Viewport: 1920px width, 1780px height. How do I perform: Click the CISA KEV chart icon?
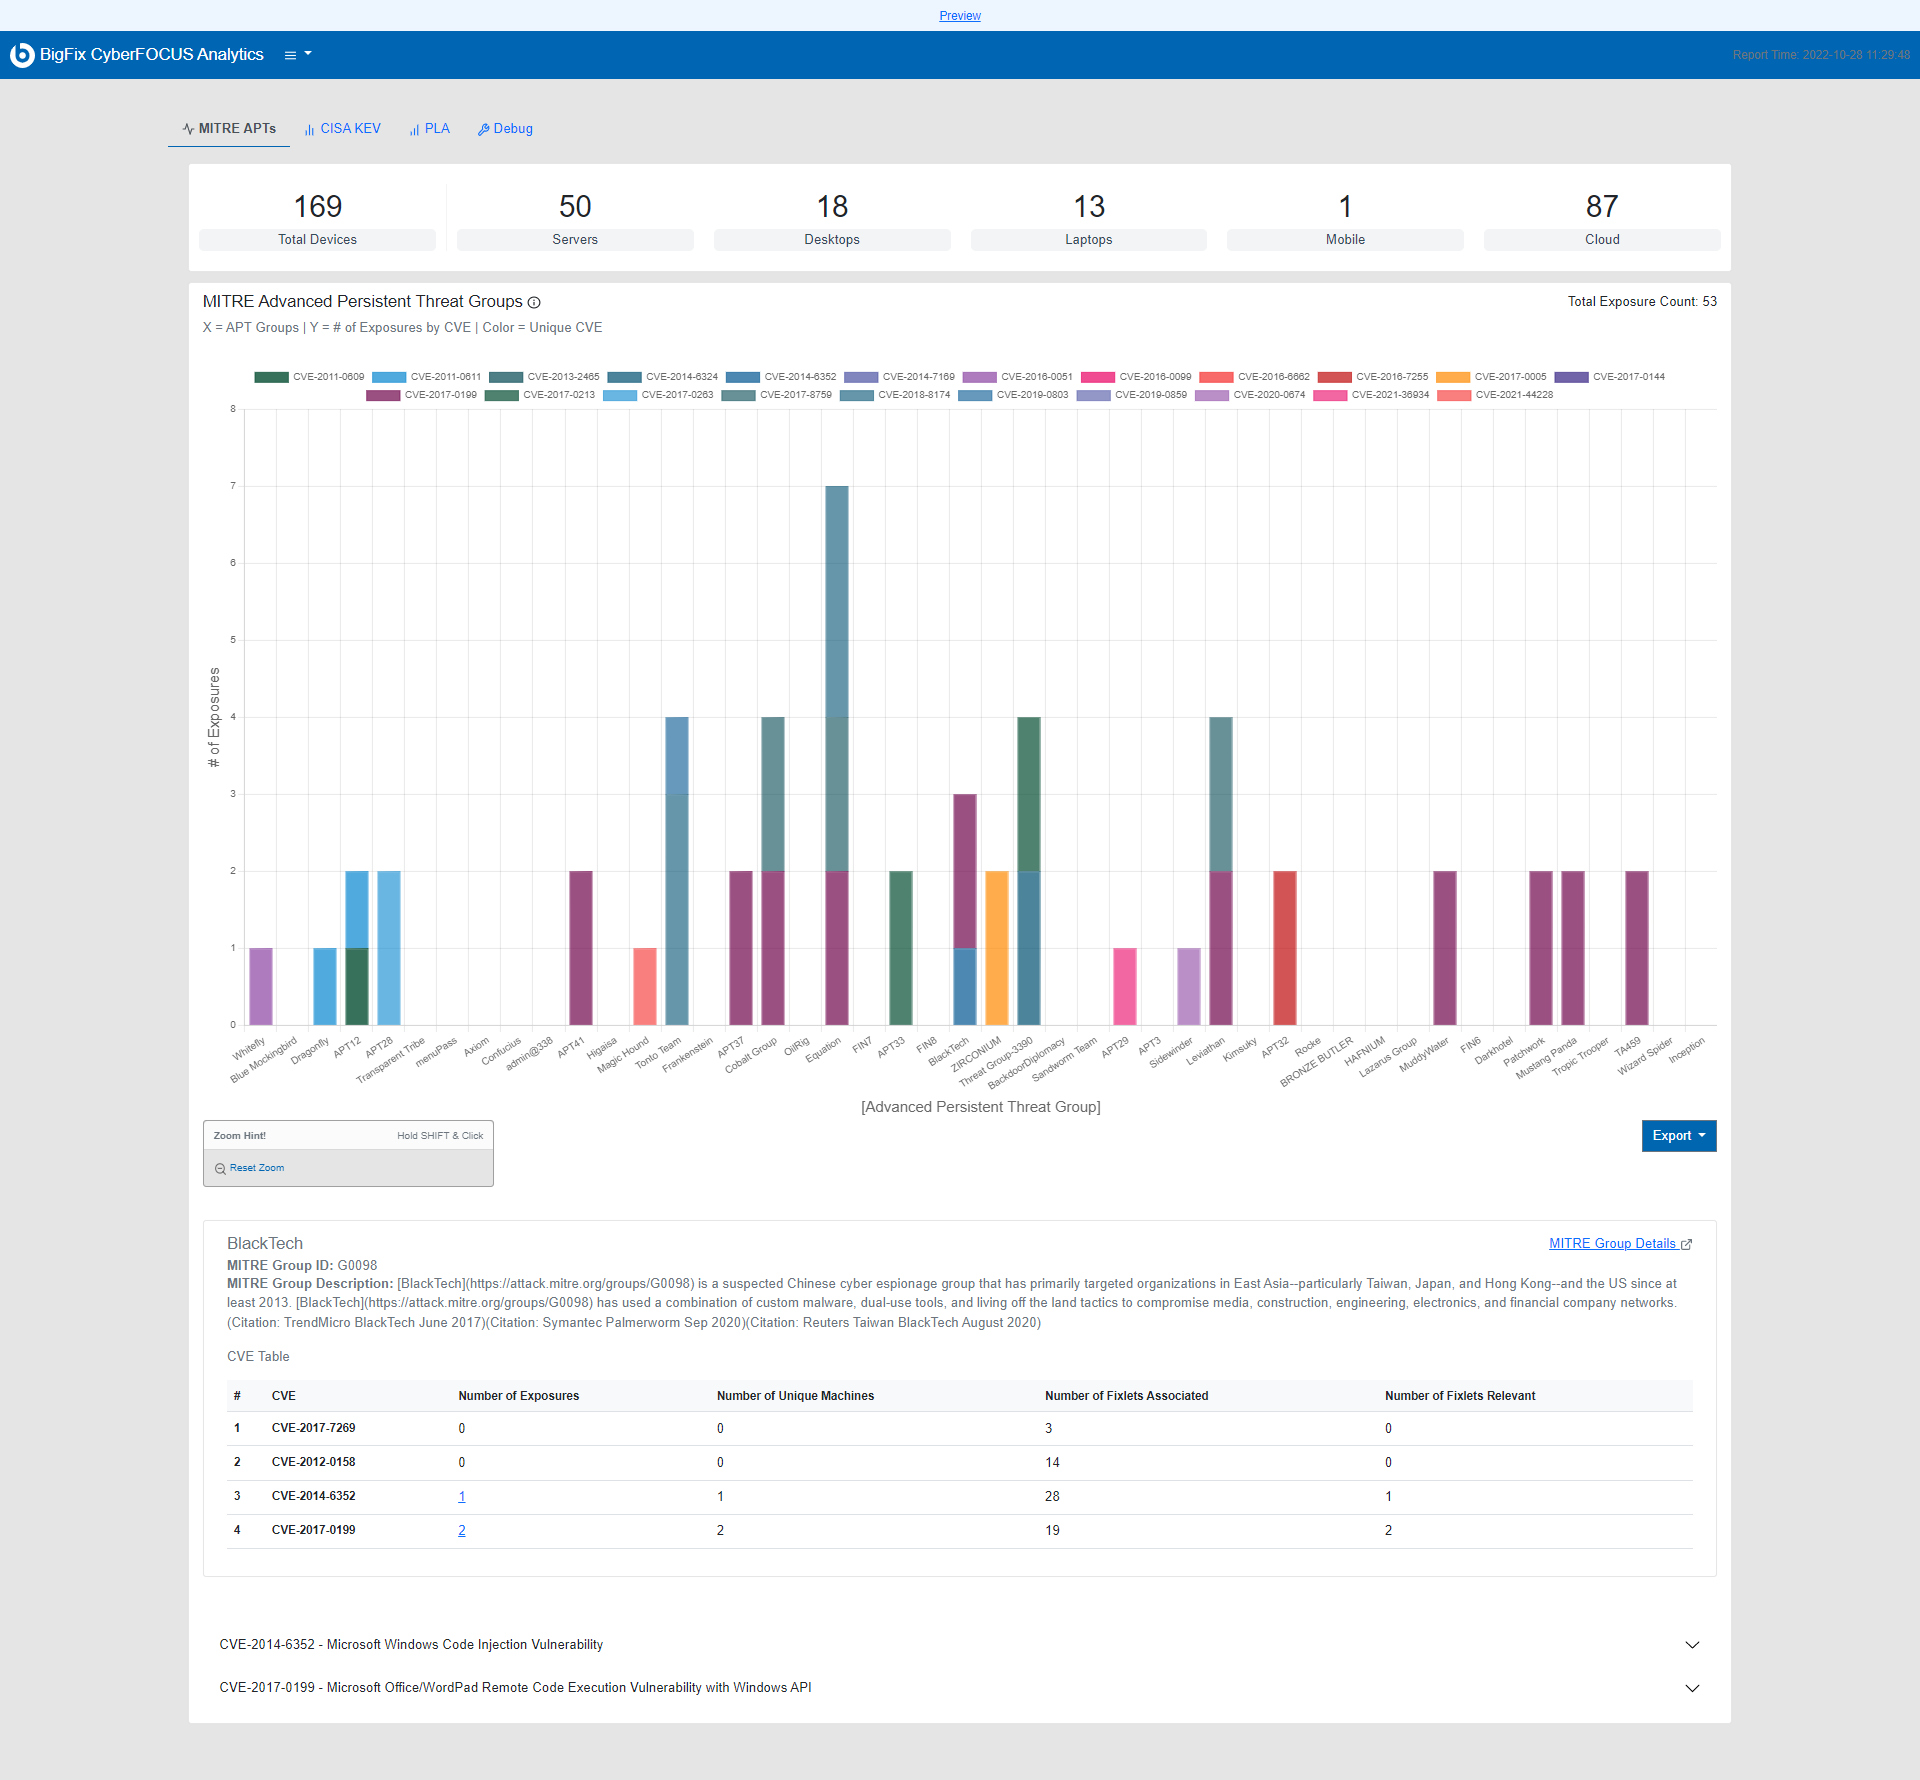(309, 130)
